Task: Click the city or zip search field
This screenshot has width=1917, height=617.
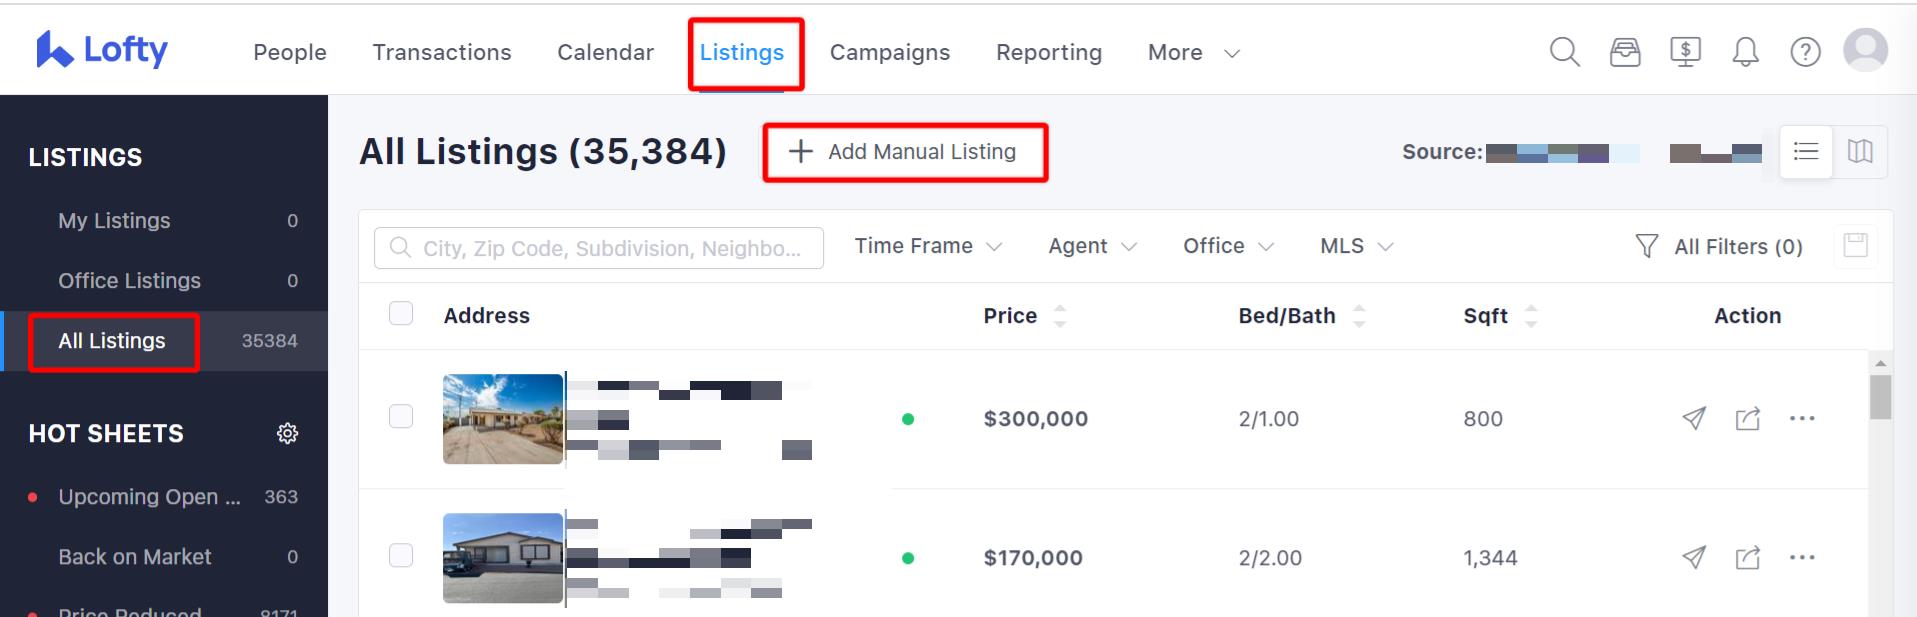Action: [599, 248]
